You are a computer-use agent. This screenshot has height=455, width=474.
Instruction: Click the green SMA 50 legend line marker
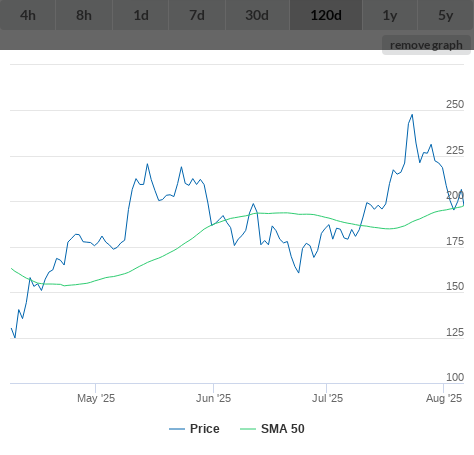click(248, 429)
